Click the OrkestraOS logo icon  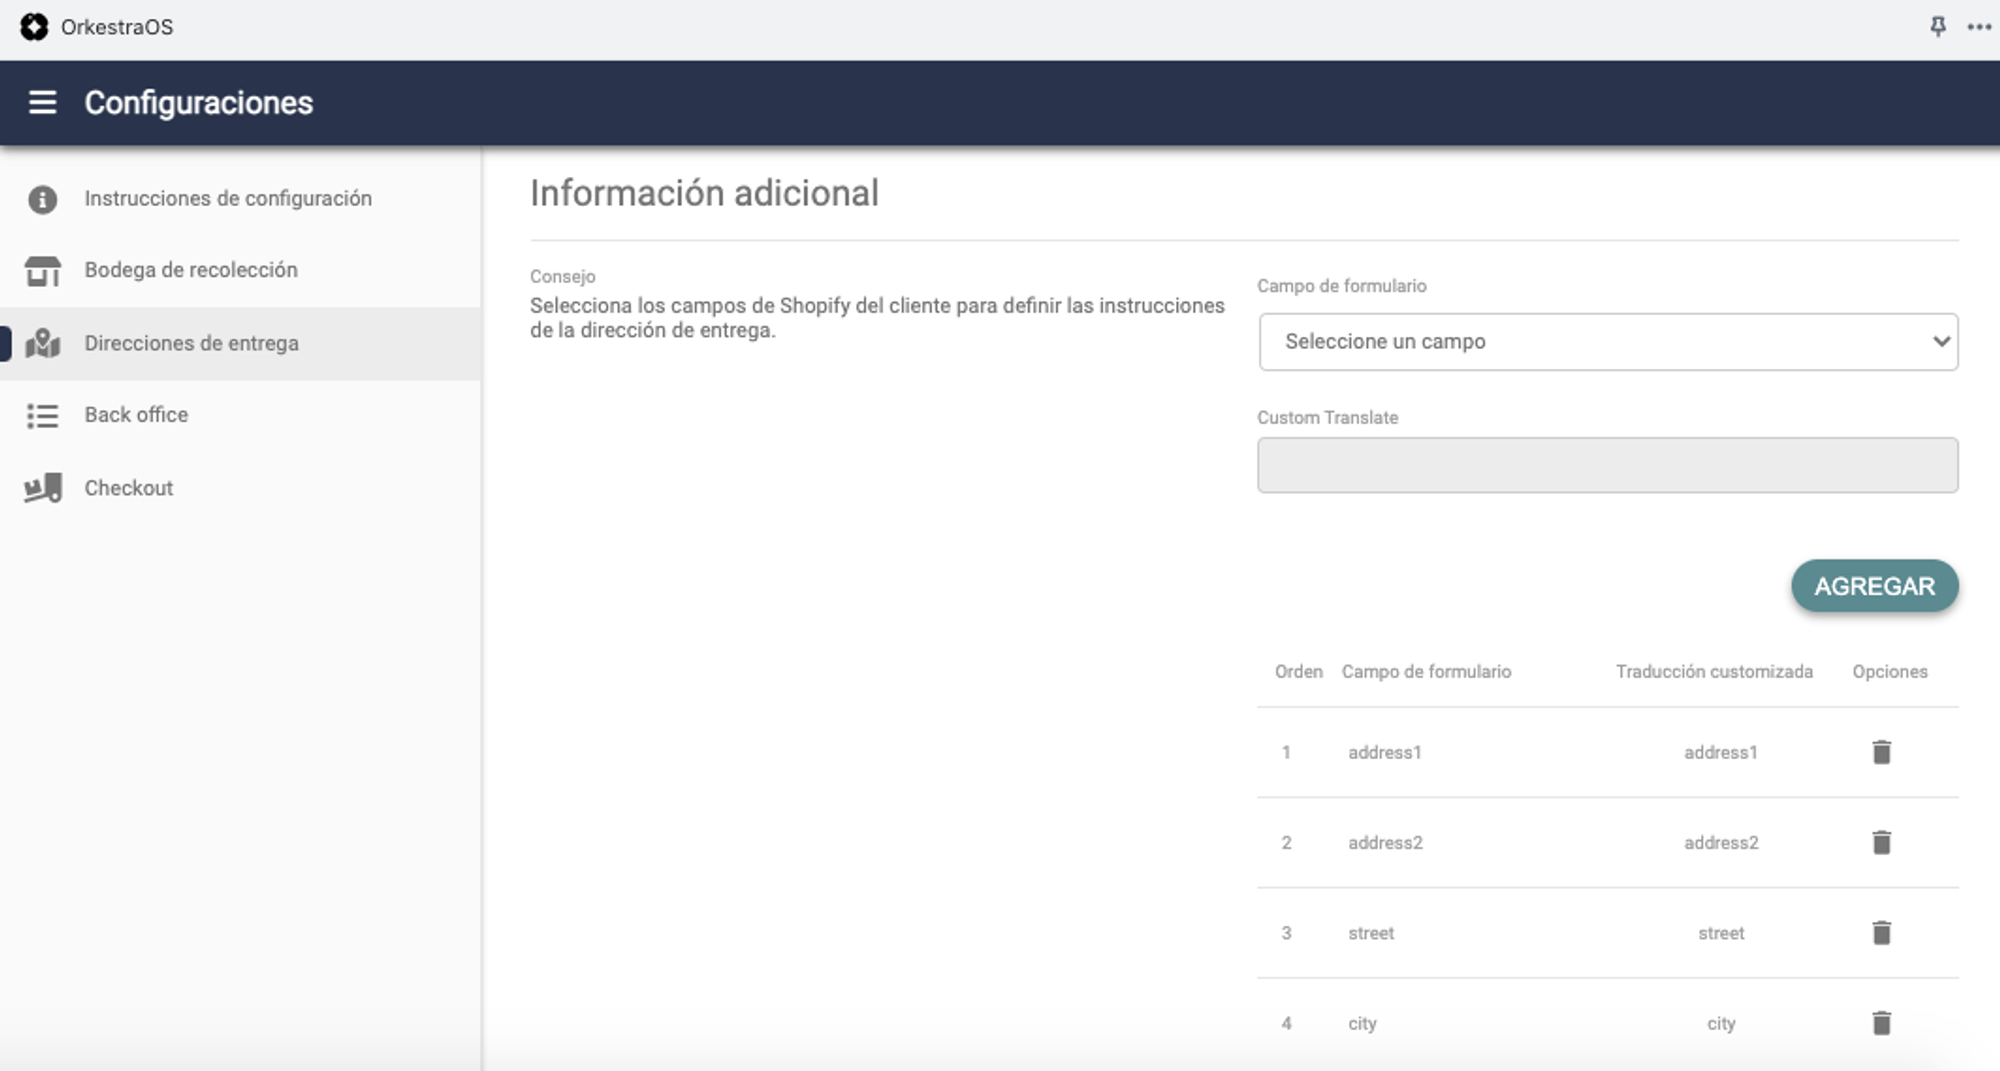click(x=34, y=27)
